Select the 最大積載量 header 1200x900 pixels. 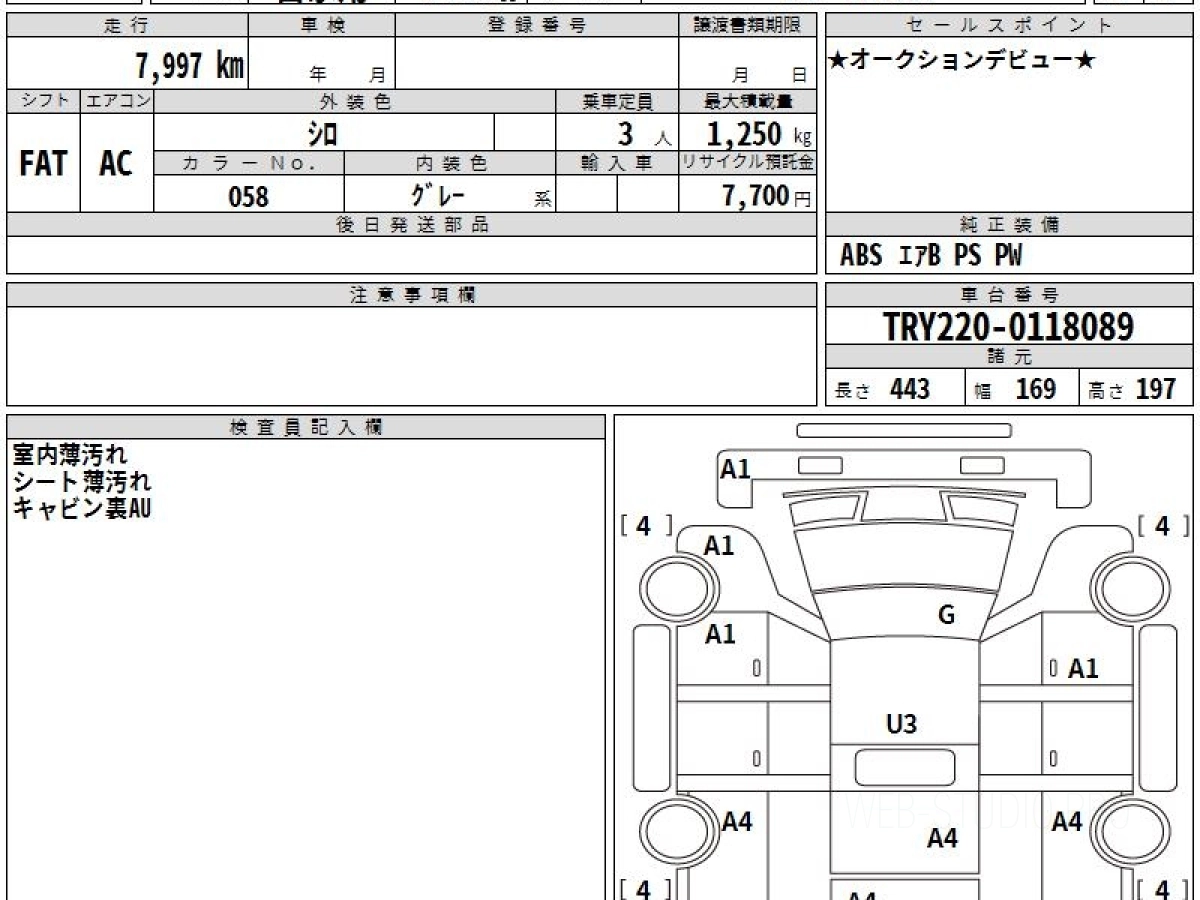click(x=747, y=101)
